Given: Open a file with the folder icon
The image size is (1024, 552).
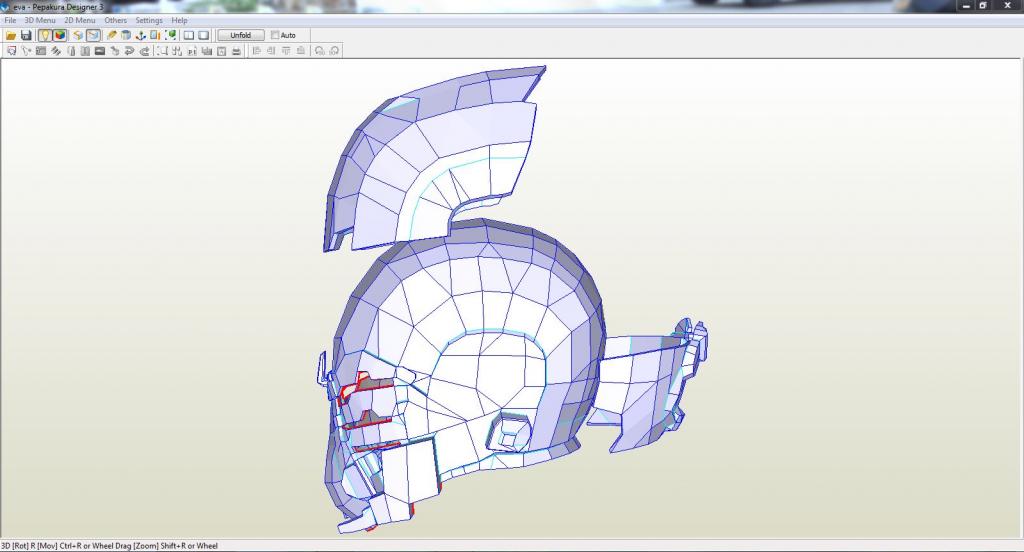Looking at the screenshot, I should pos(11,35).
